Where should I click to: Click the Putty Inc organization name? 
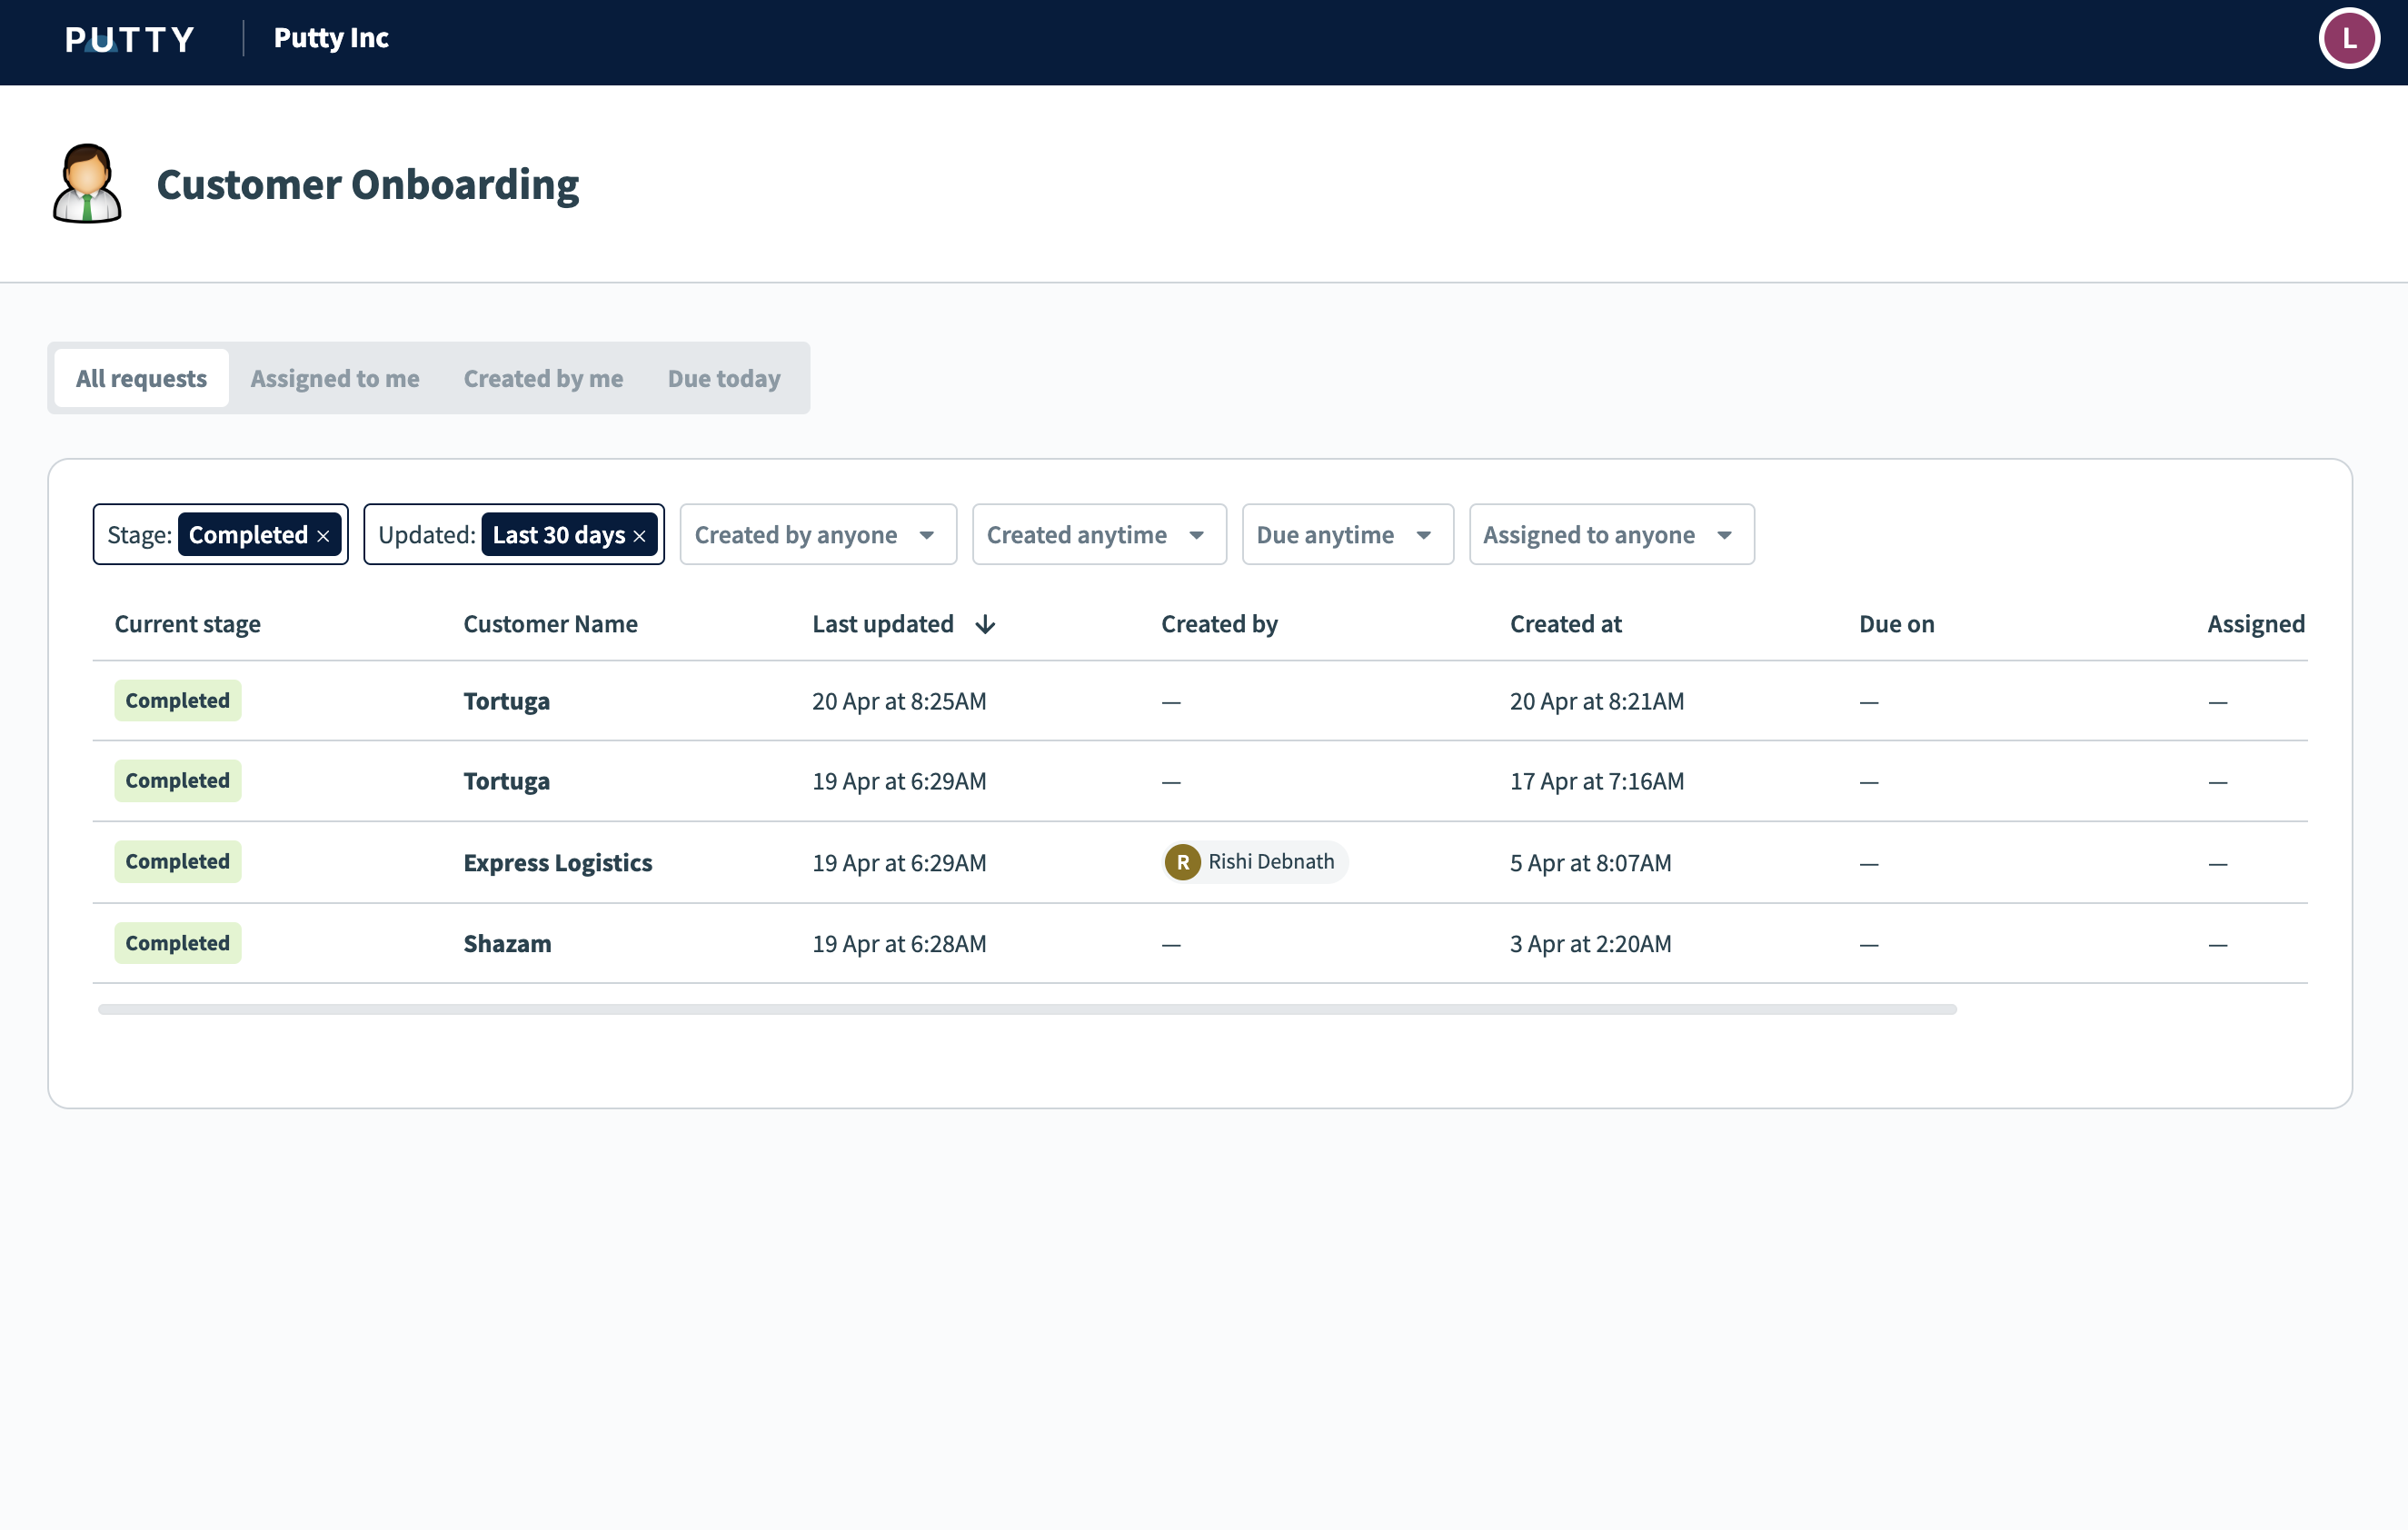click(331, 38)
